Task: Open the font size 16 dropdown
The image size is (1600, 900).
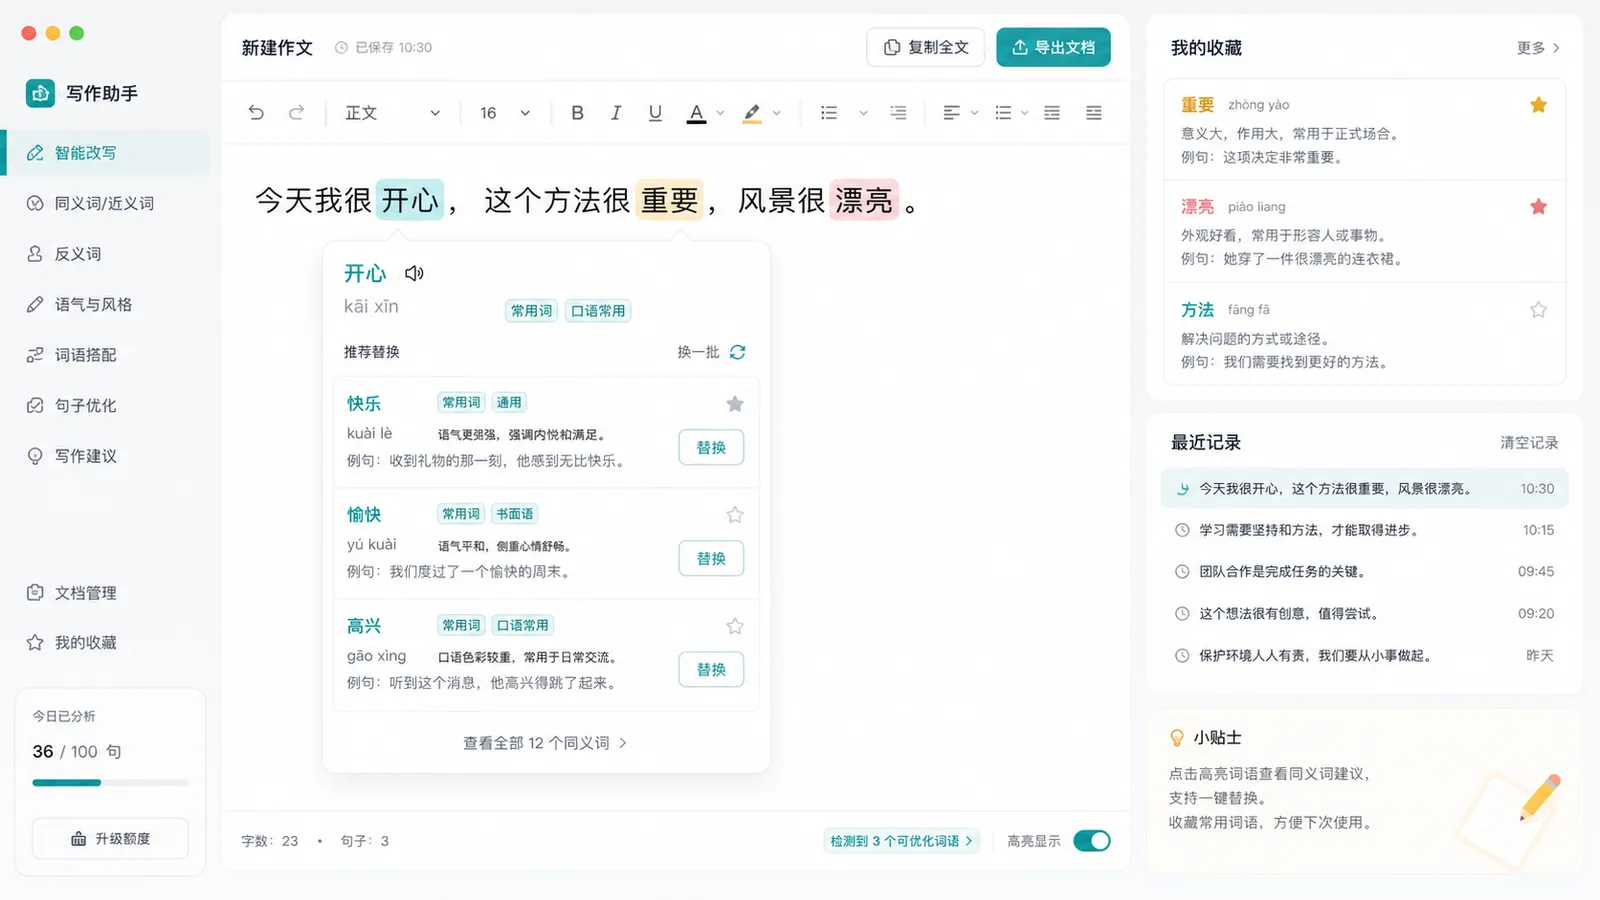Action: coord(505,113)
